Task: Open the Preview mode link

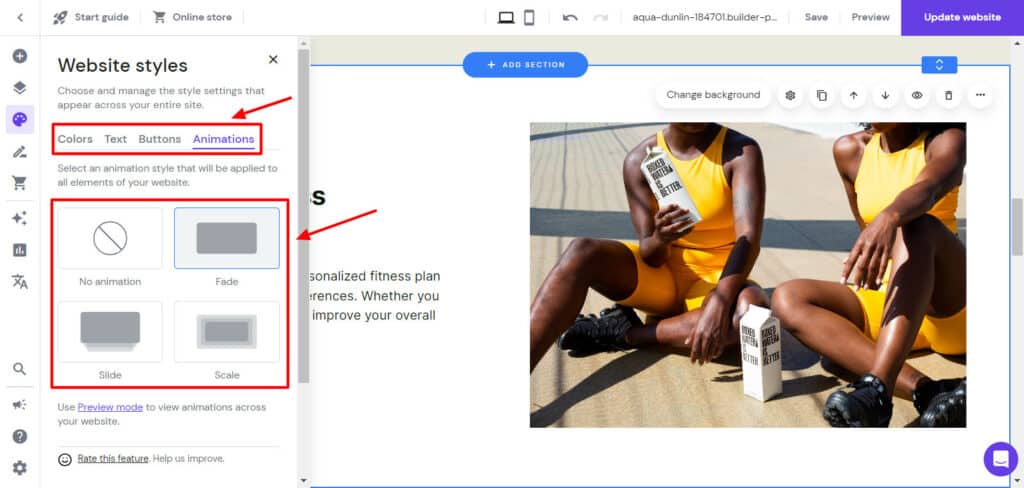Action: (110, 407)
